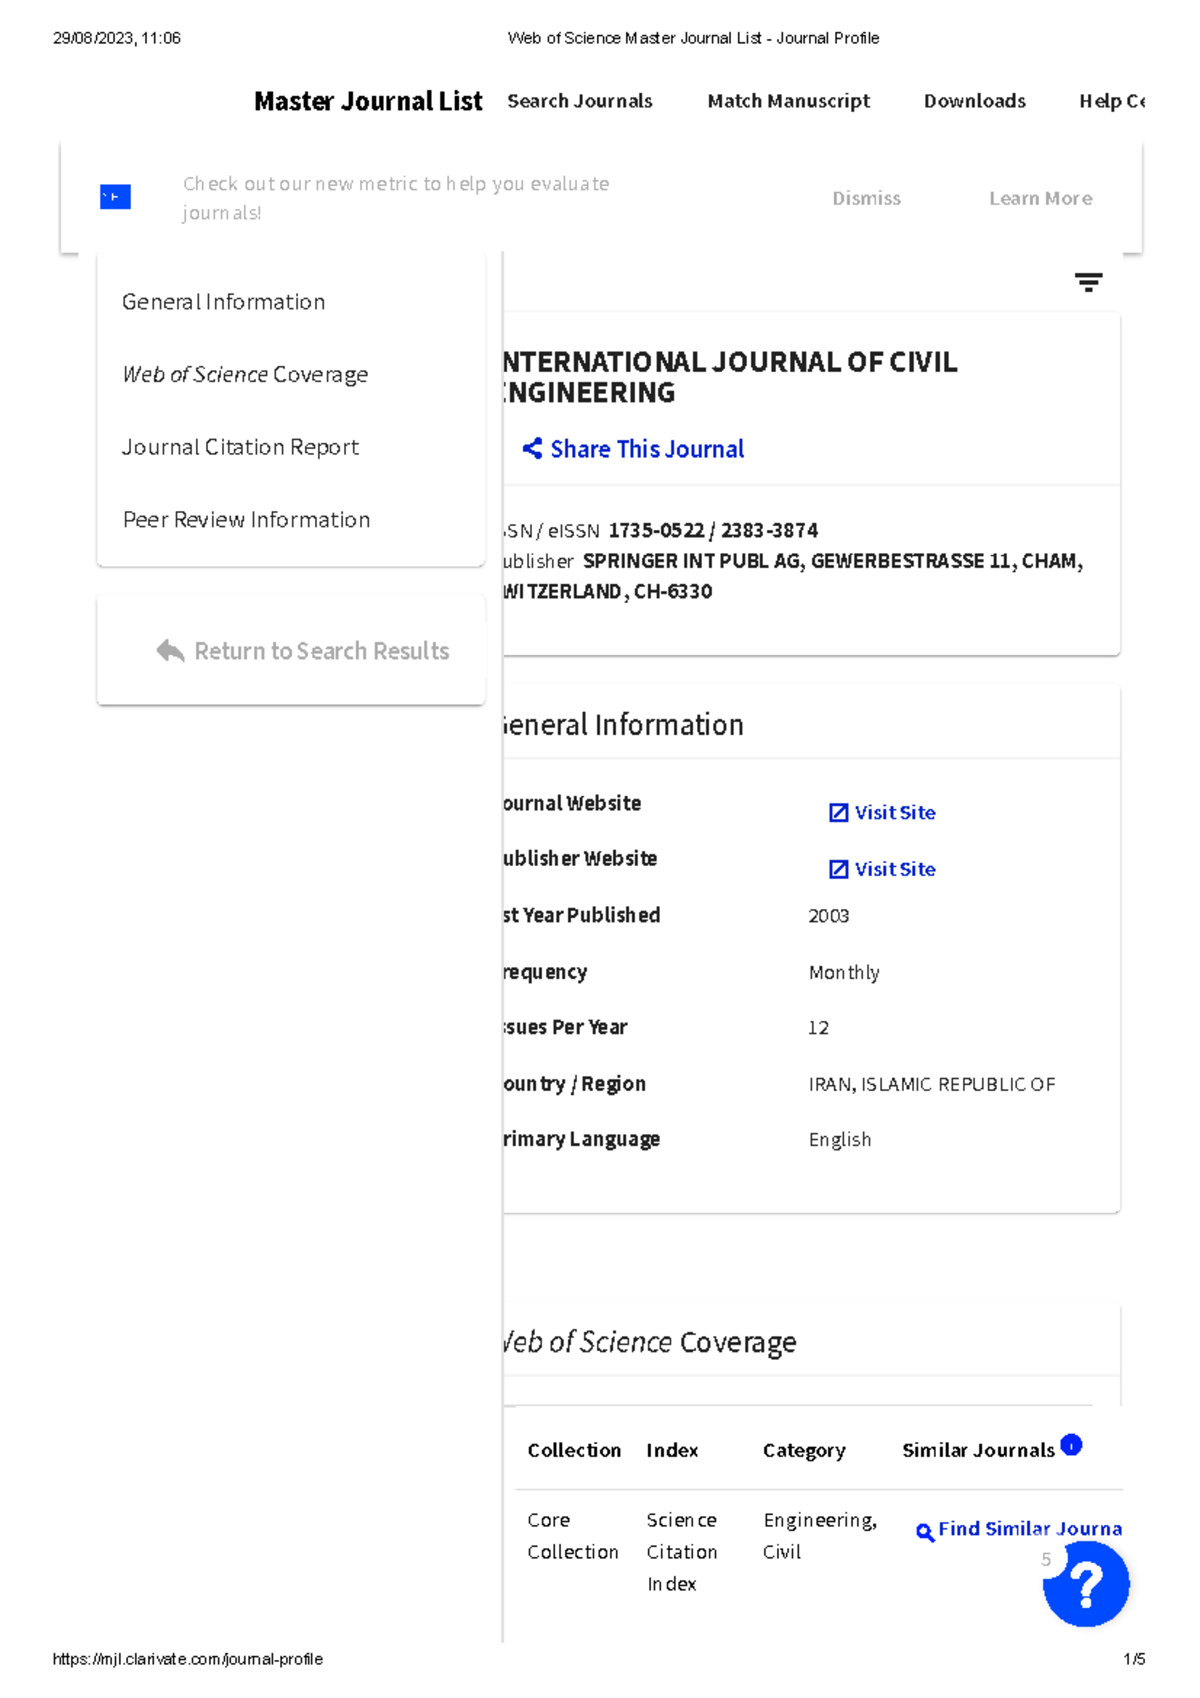The height and width of the screenshot is (1698, 1200).
Task: Jump to Journal Citation Report in sidebar
Action: click(x=240, y=447)
